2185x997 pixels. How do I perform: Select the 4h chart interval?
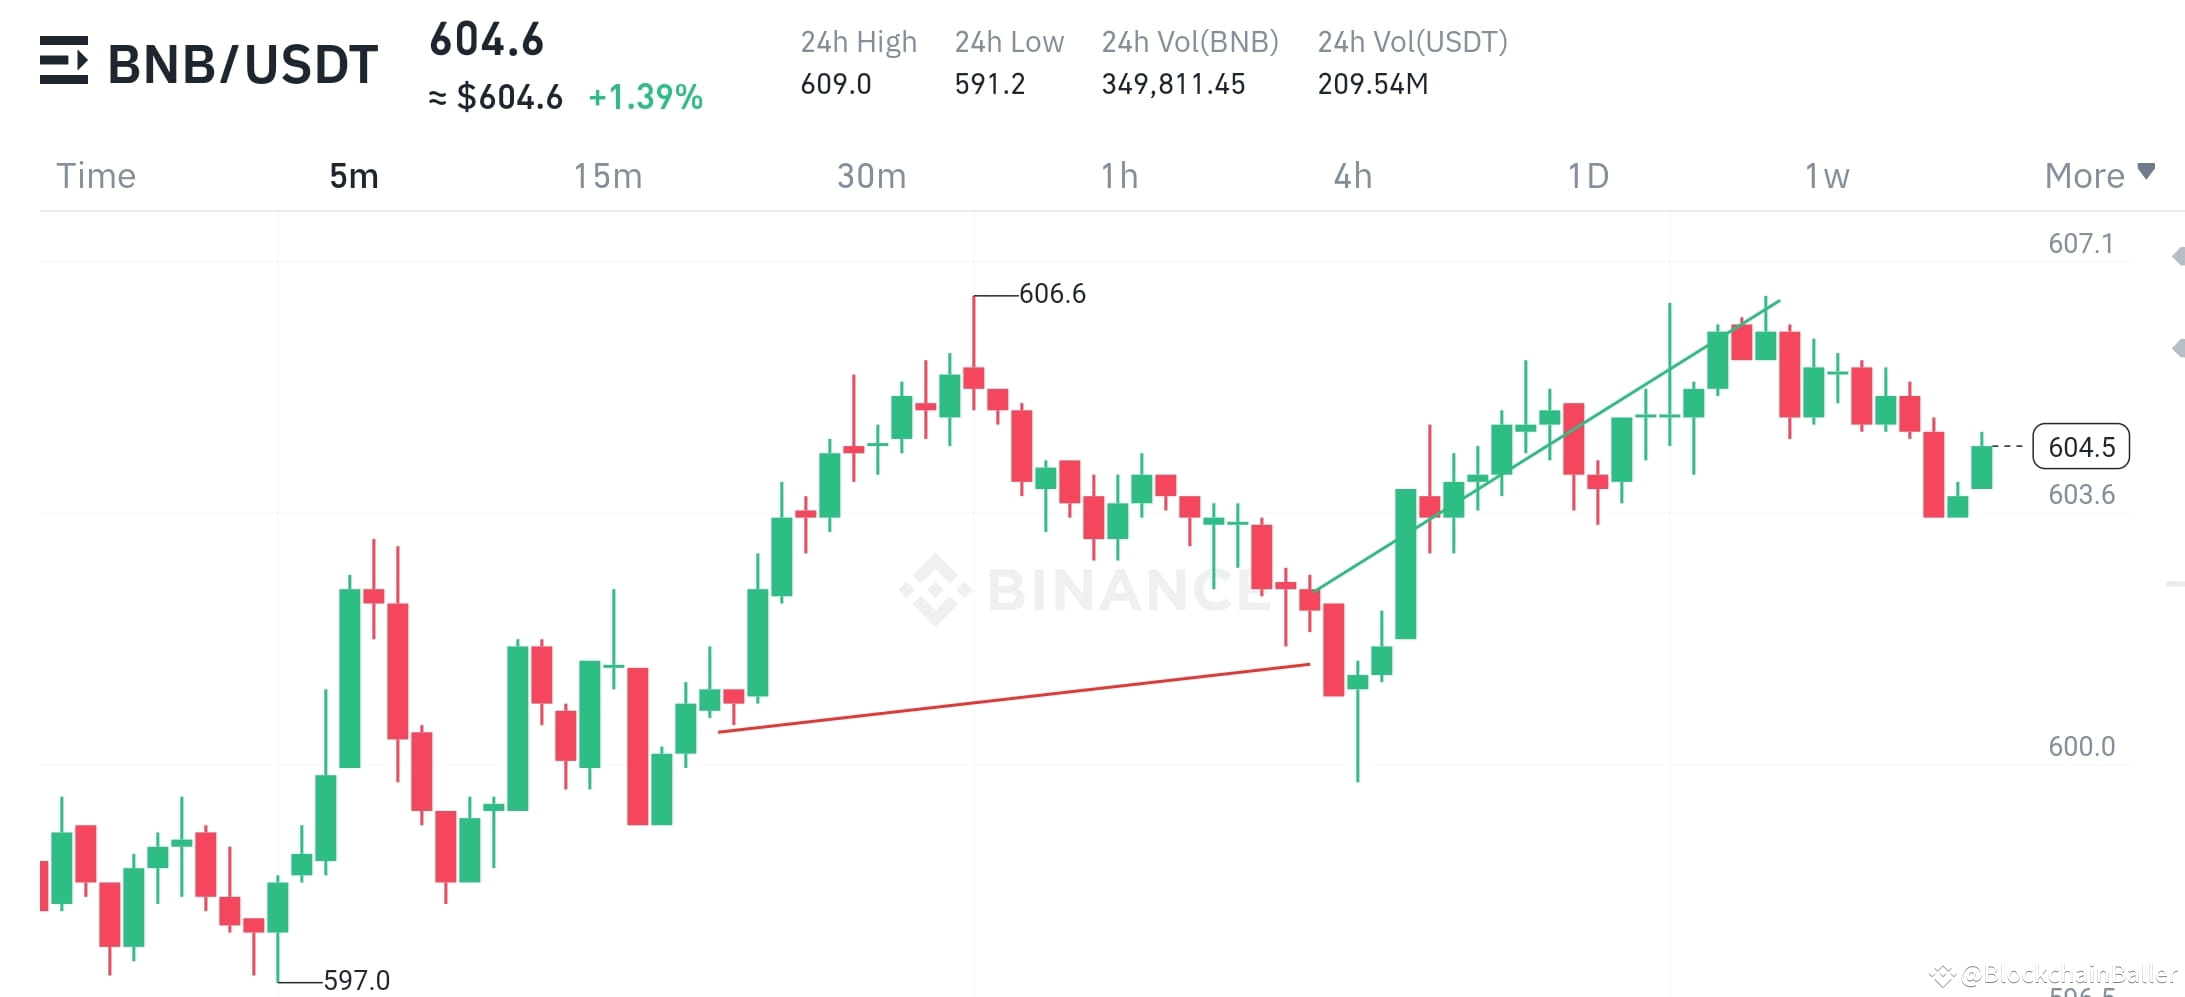pyautogui.click(x=1353, y=175)
